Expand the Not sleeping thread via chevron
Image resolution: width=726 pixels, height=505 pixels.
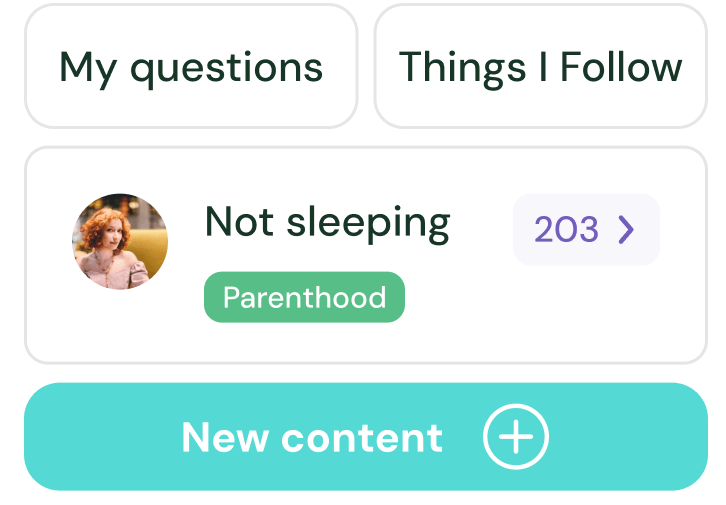point(626,229)
